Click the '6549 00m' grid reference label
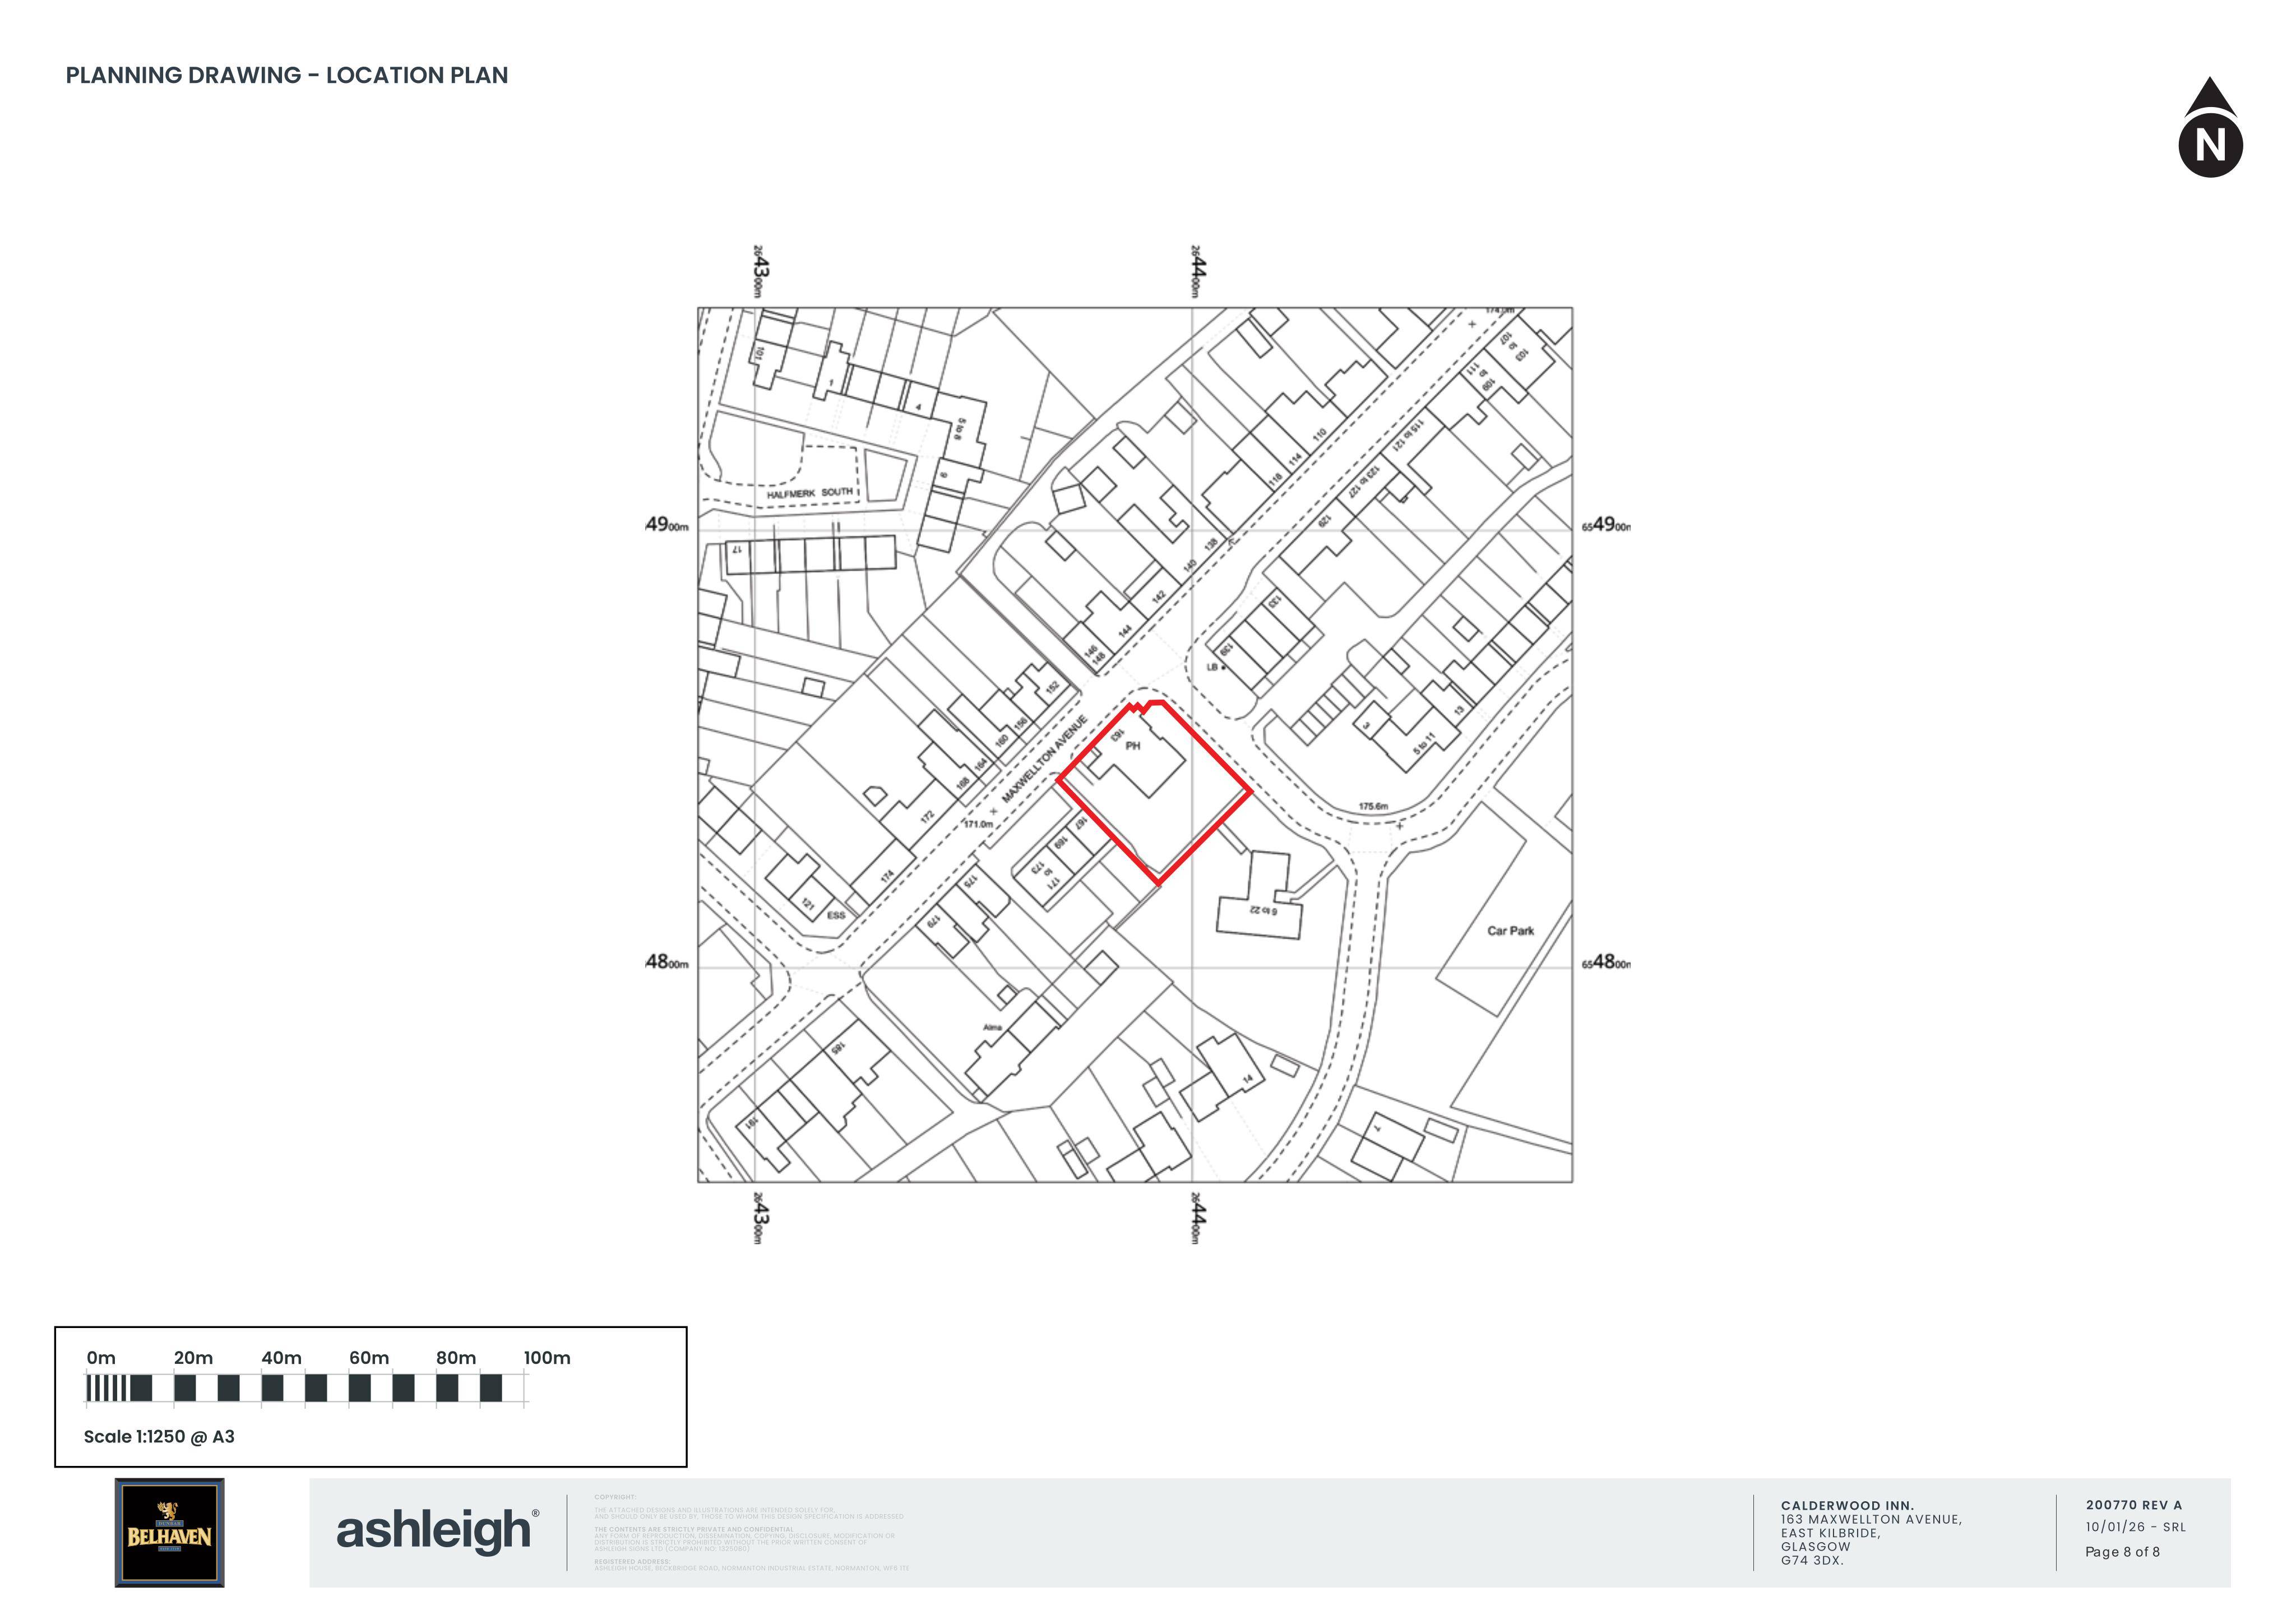 [x=1606, y=526]
